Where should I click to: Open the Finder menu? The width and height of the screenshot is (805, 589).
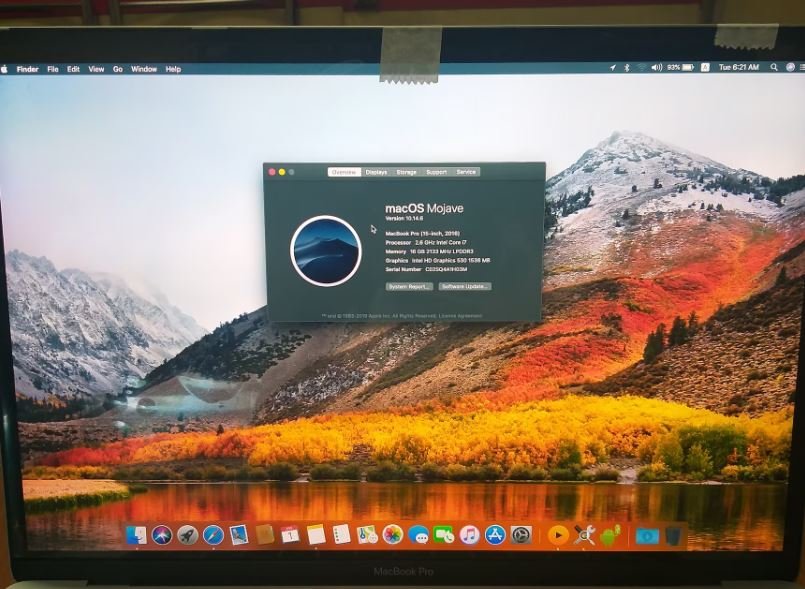(x=28, y=69)
